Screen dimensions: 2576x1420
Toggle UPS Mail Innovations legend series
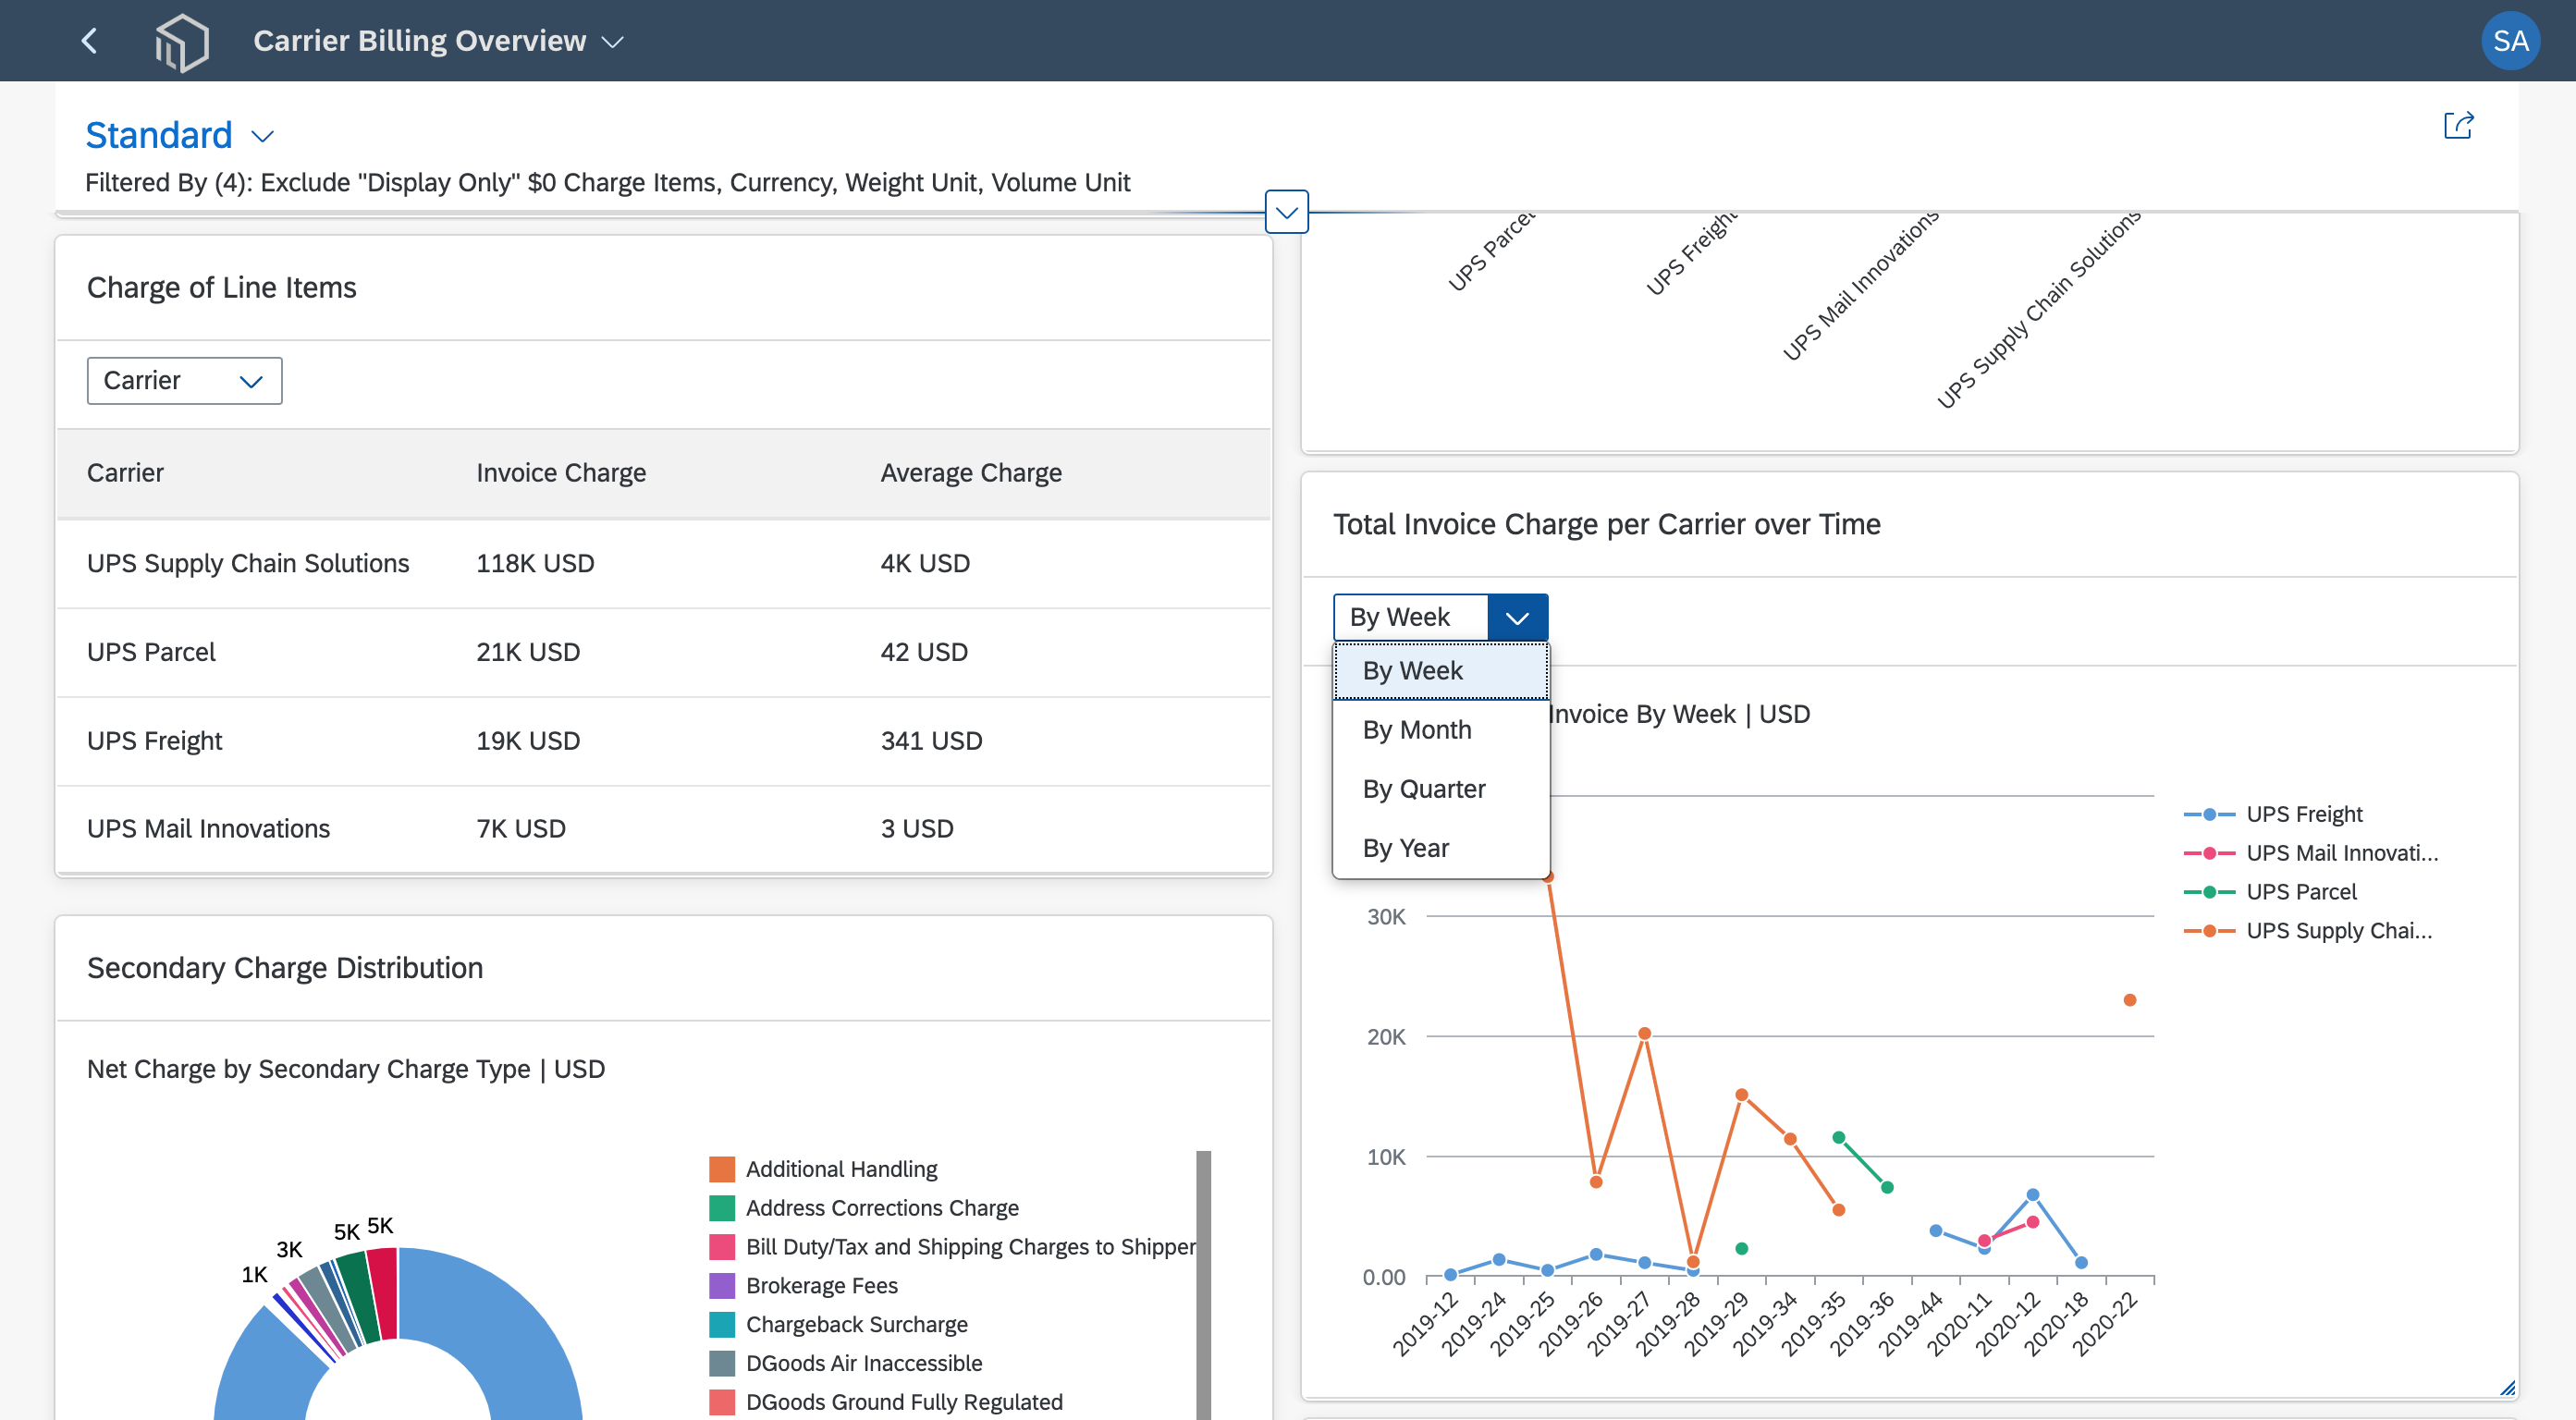[x=2311, y=853]
